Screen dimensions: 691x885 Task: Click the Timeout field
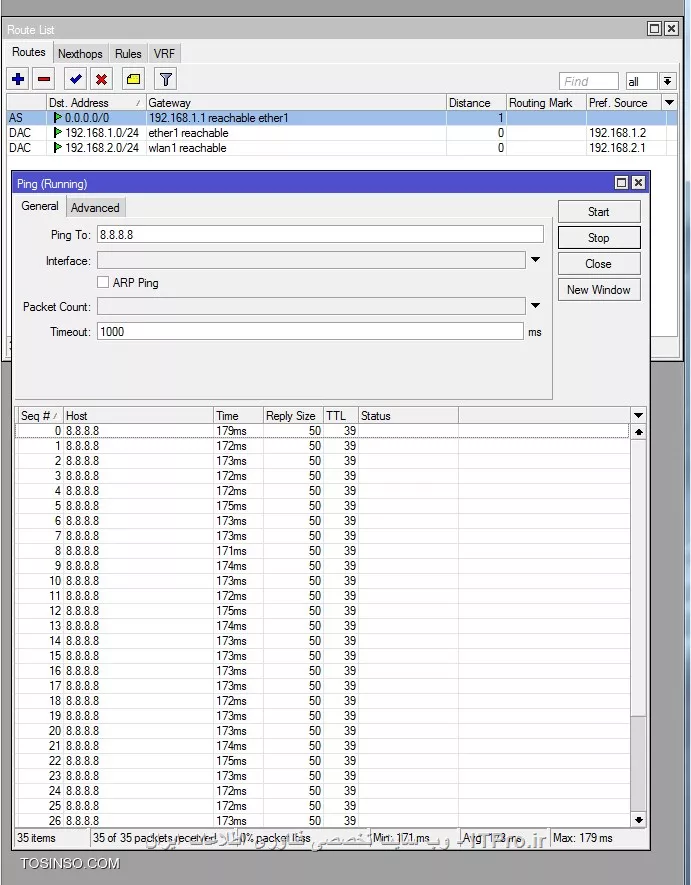(310, 331)
